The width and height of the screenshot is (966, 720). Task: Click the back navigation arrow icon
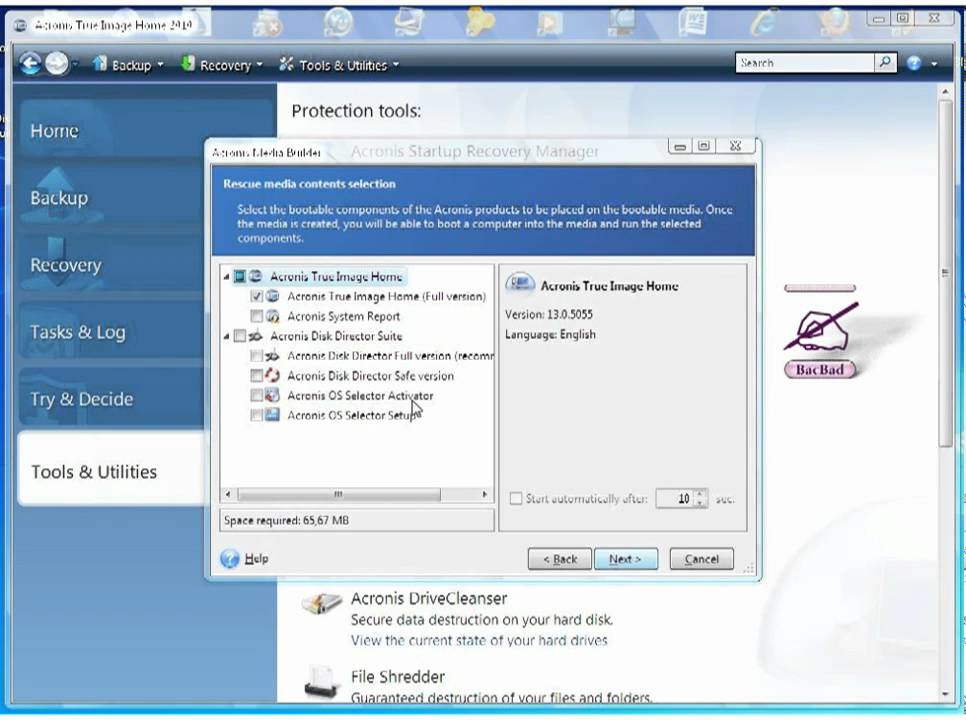pyautogui.click(x=30, y=63)
